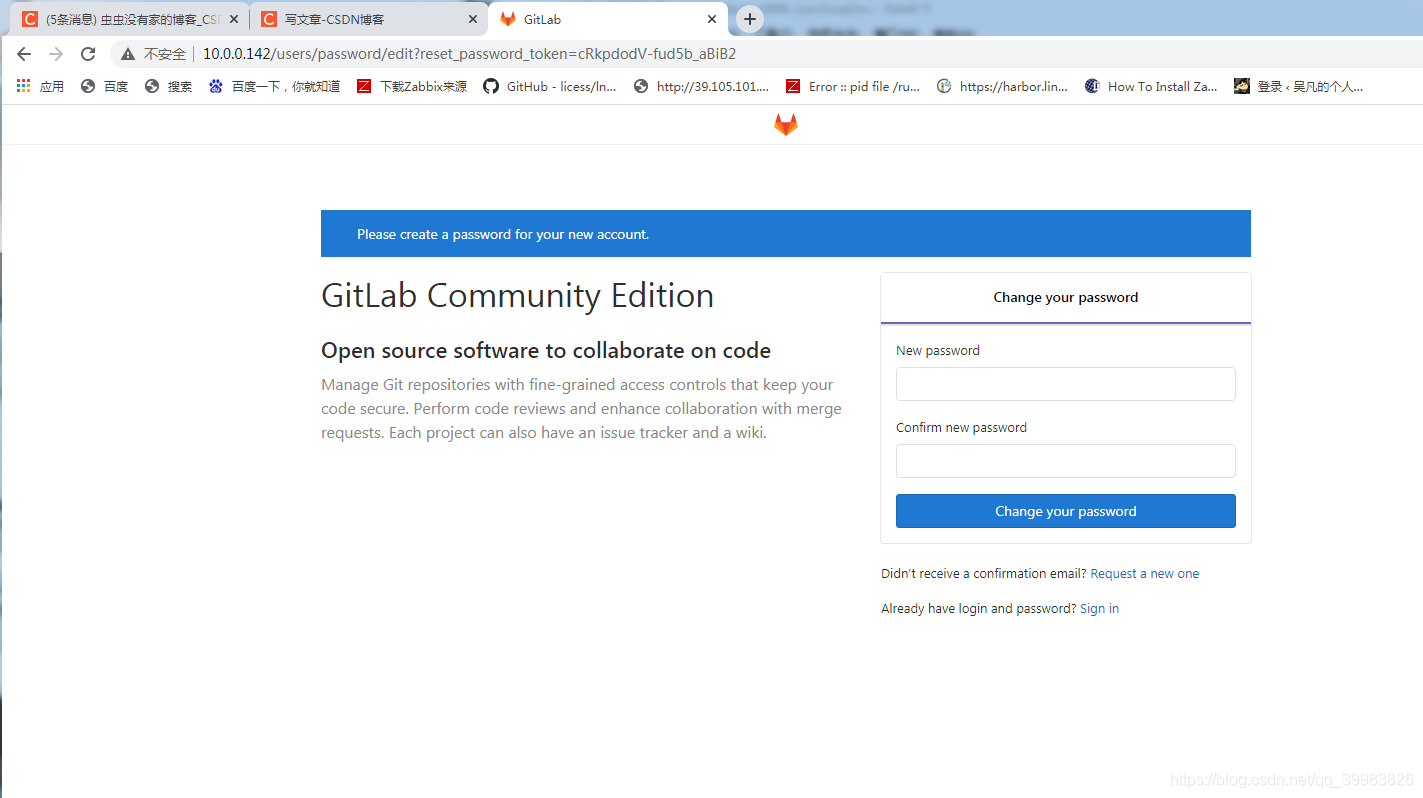The height and width of the screenshot is (798, 1423).
Task: Click the browser forward arrow
Action: coord(56,54)
